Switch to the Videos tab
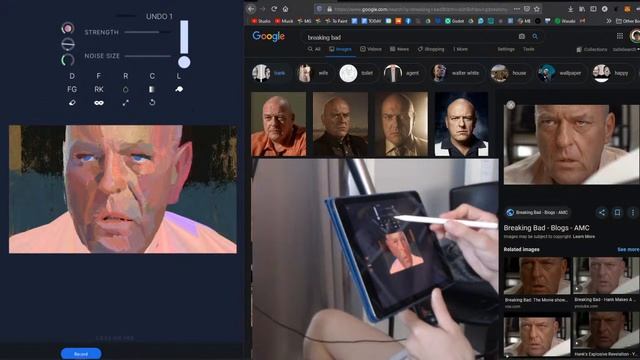 tap(371, 49)
